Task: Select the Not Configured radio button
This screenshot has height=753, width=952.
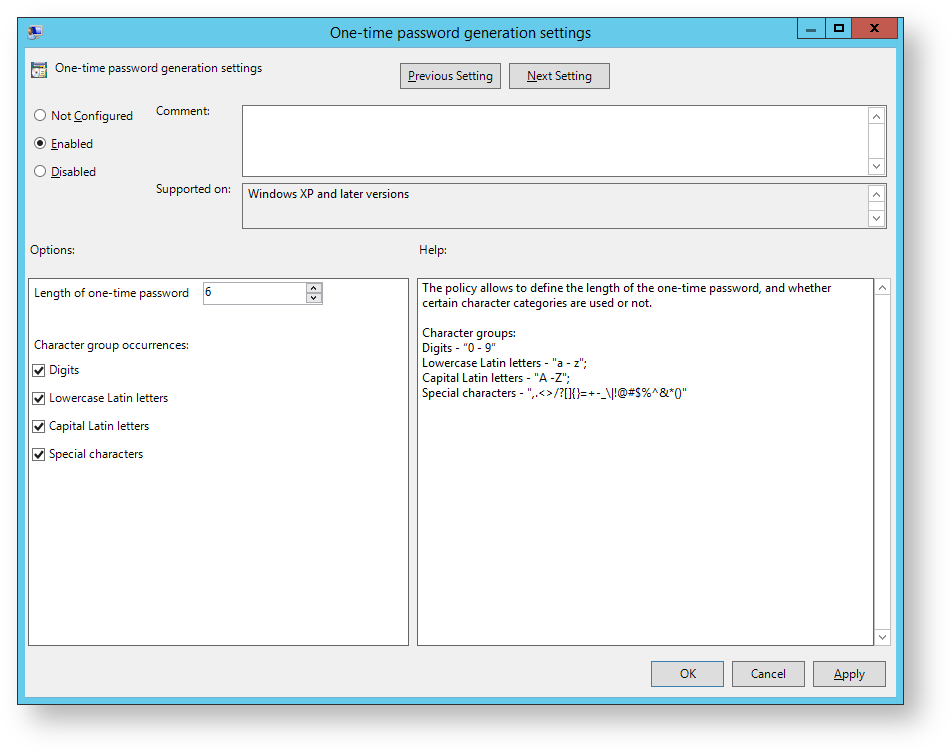Action: click(40, 116)
